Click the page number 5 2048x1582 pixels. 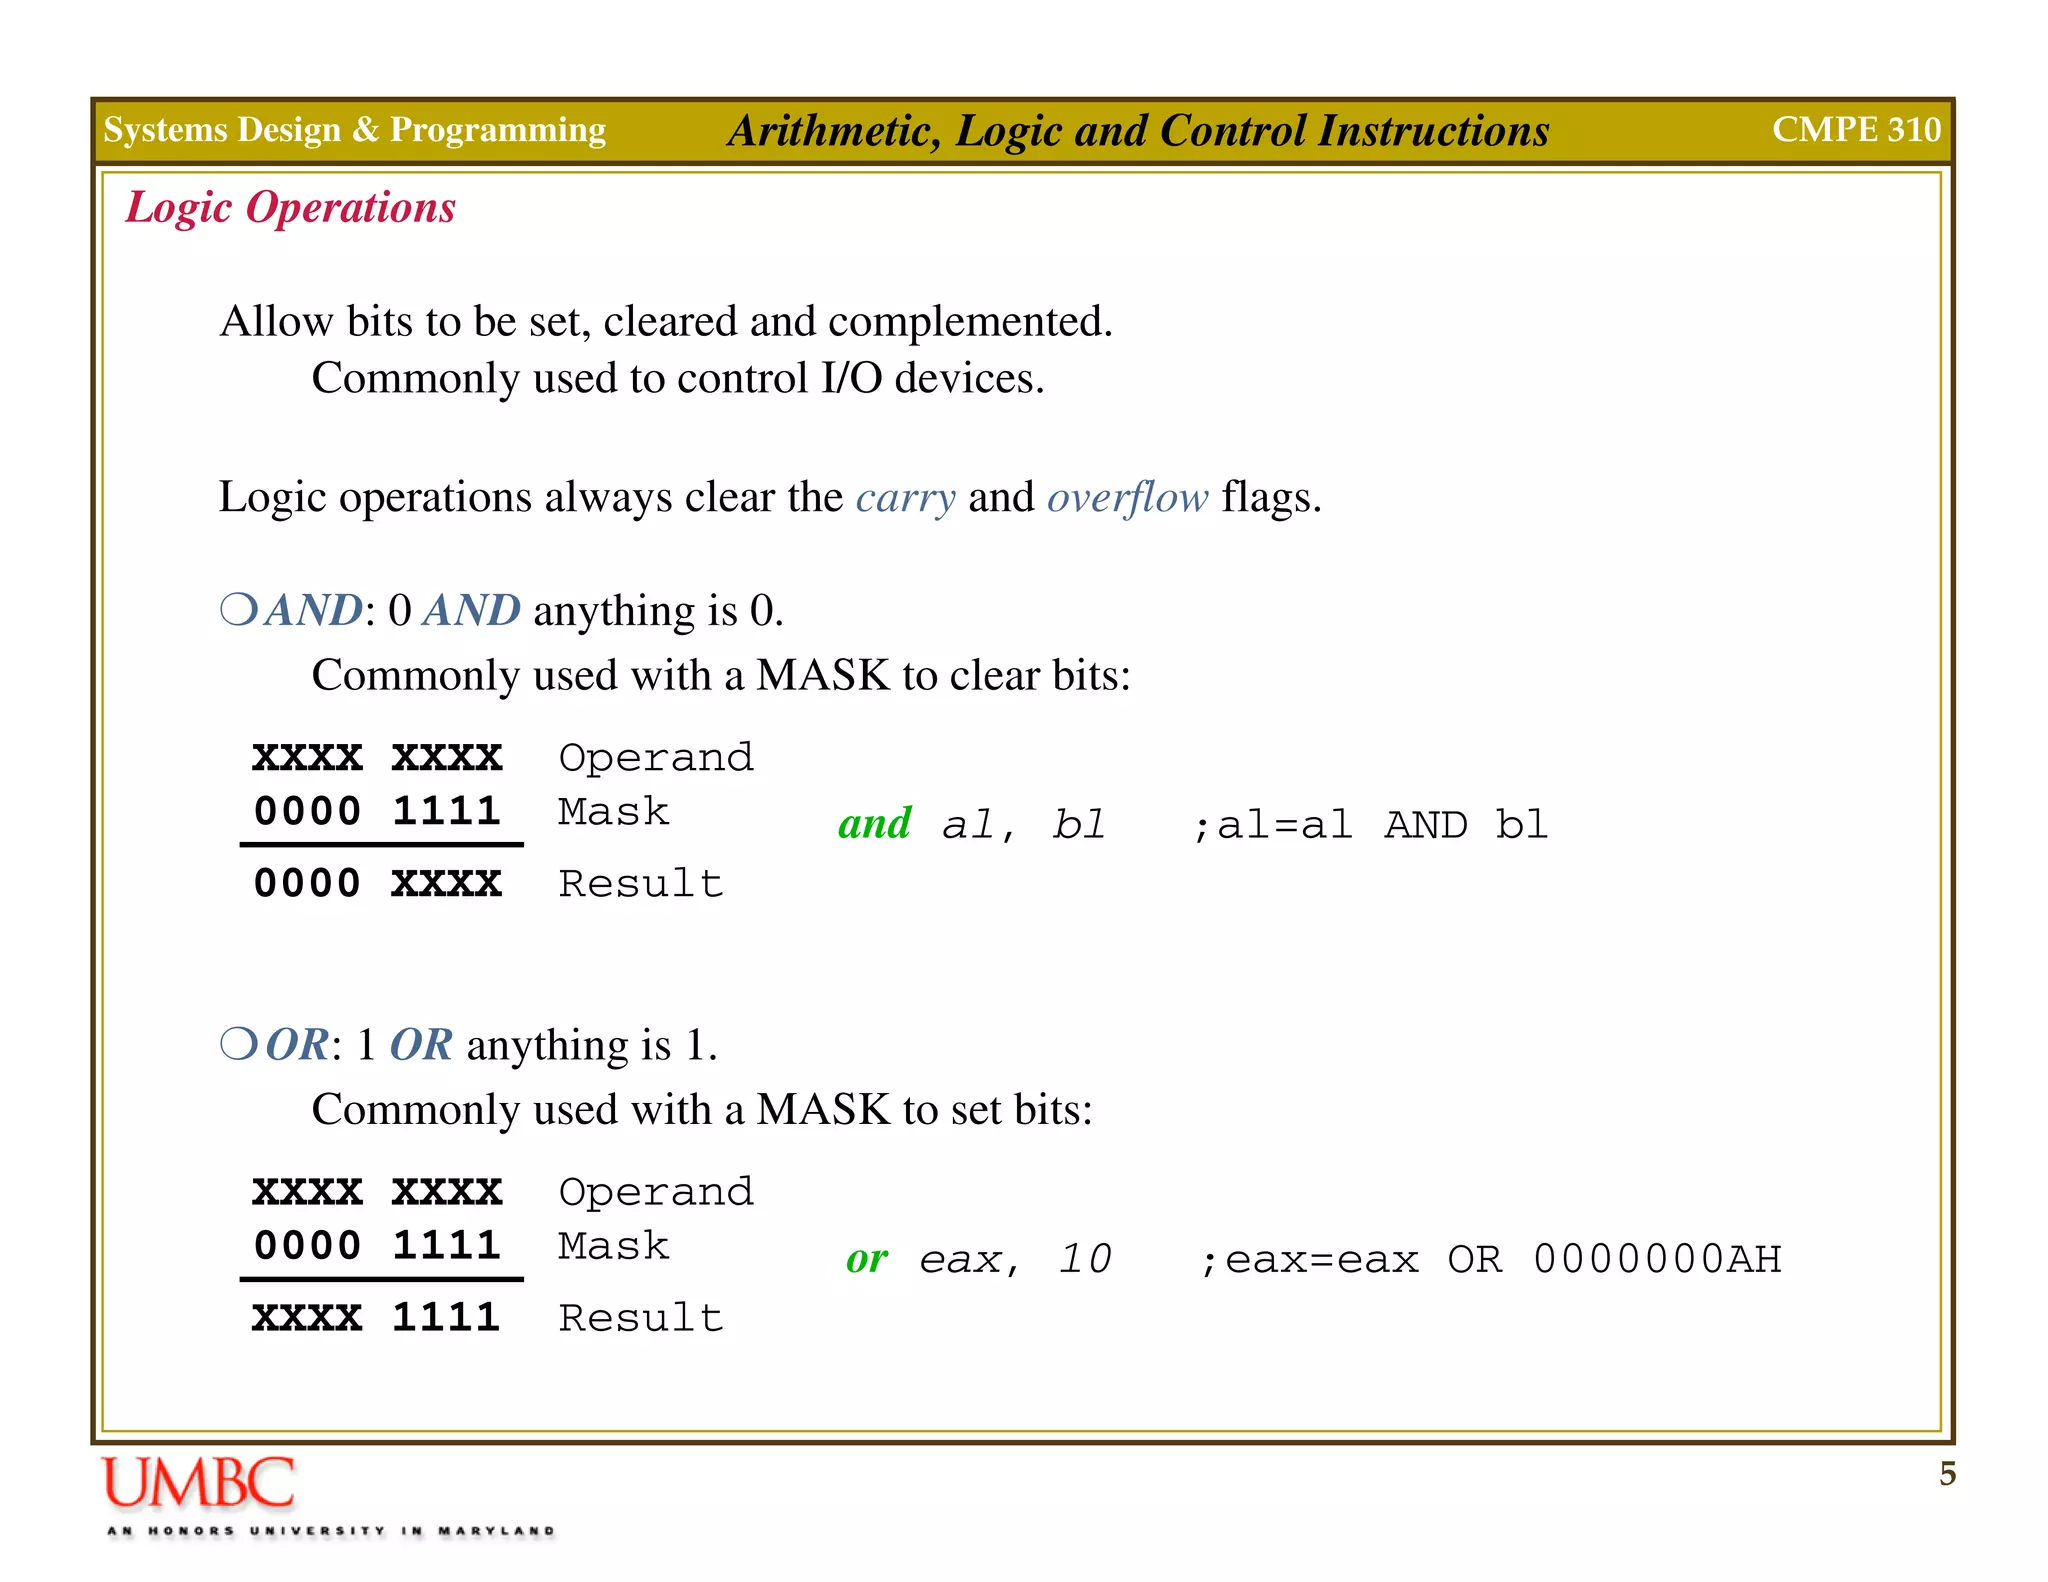pos(1947,1474)
